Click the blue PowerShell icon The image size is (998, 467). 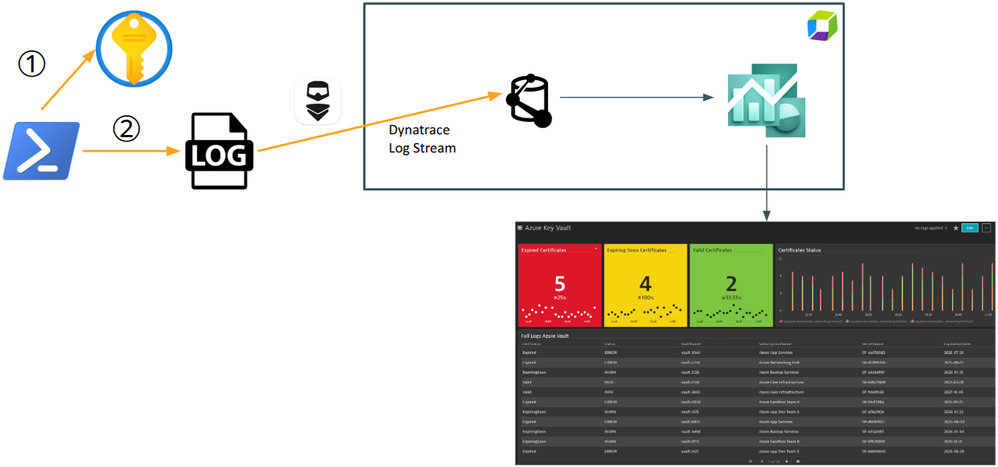pyautogui.click(x=41, y=151)
